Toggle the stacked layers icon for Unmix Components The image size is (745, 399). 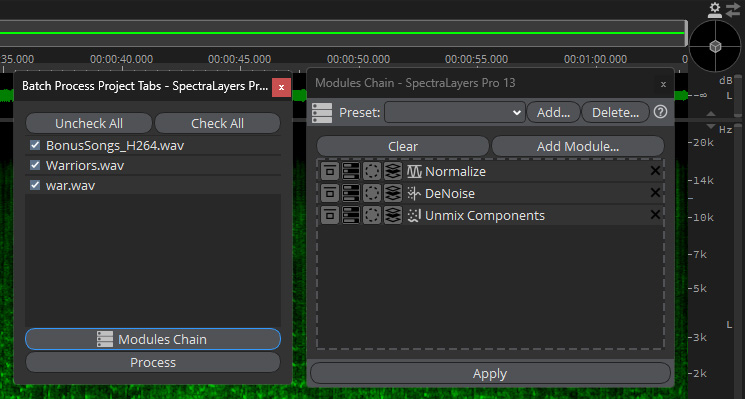[x=393, y=215]
